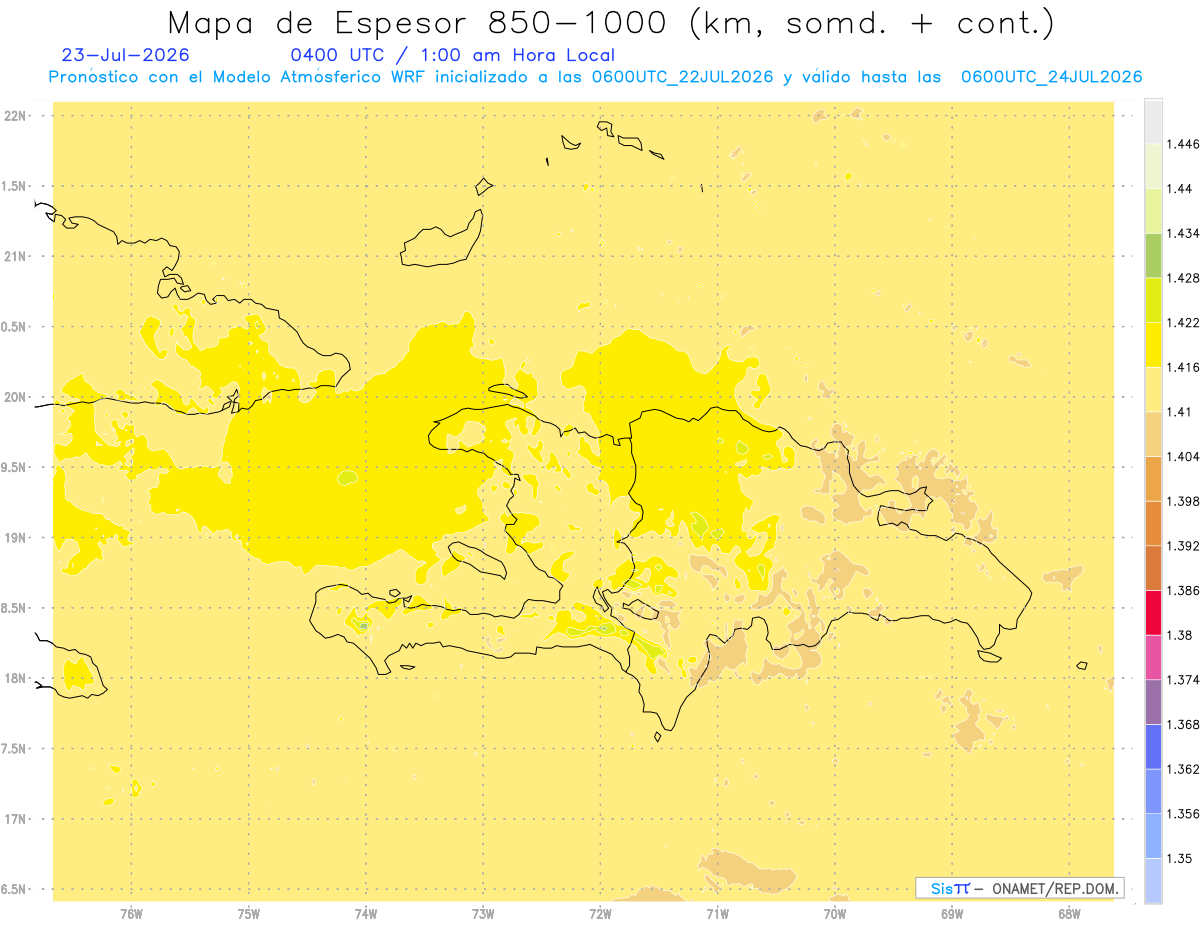Screen dimensions: 1200x927
Task: Click the colorbar value 1.392
Action: point(1183,546)
